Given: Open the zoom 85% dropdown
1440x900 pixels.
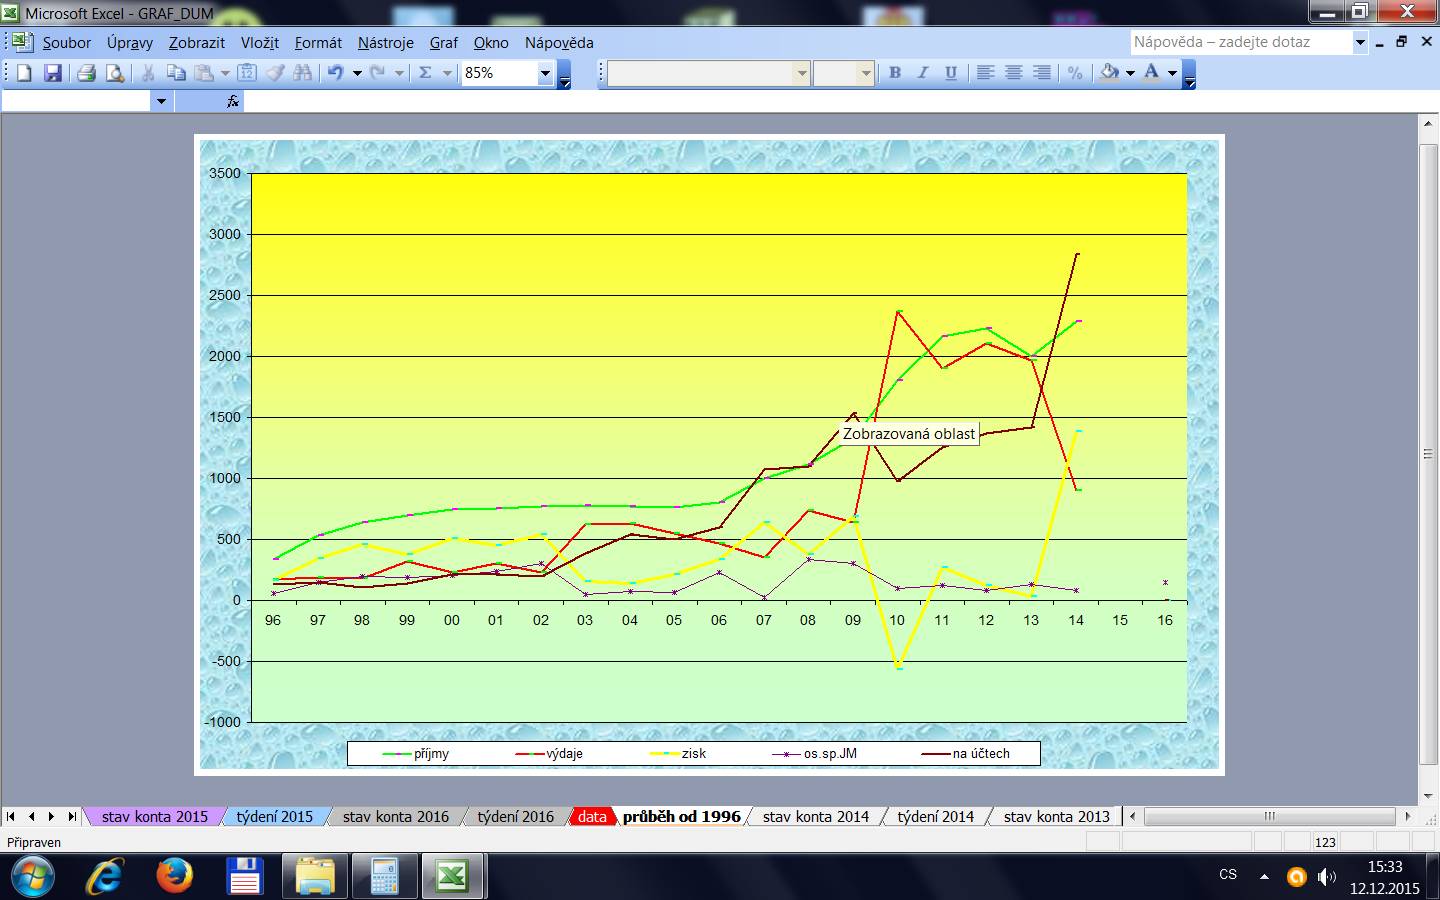Looking at the screenshot, I should point(545,73).
